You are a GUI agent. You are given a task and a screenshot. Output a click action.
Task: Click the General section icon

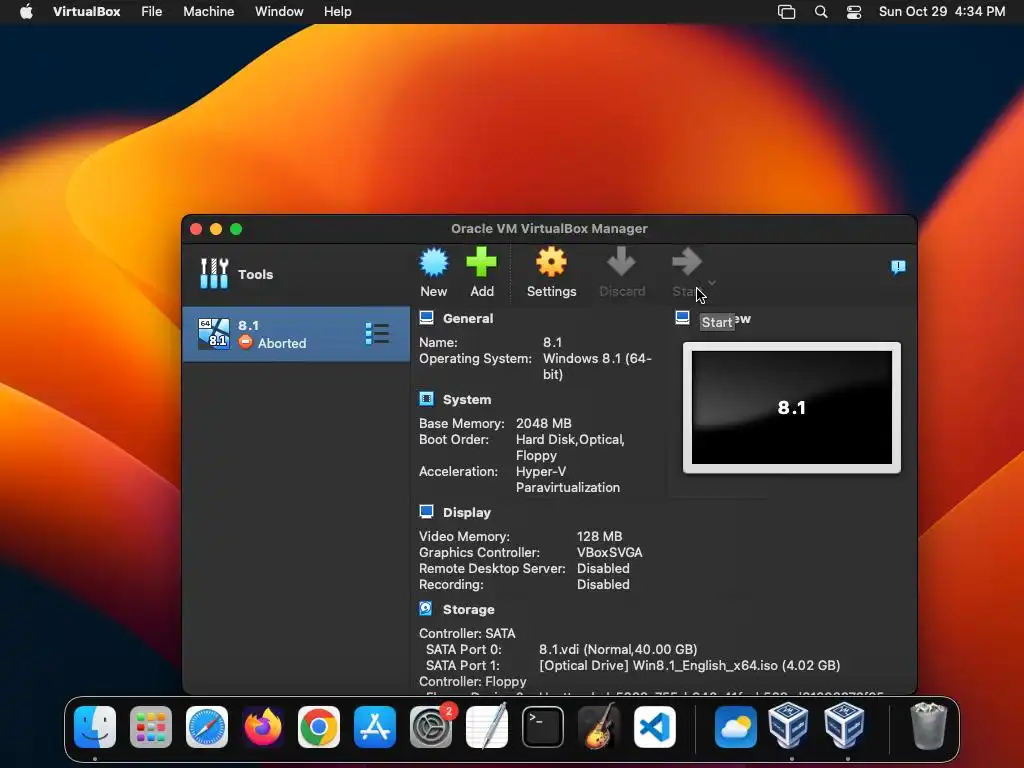426,318
